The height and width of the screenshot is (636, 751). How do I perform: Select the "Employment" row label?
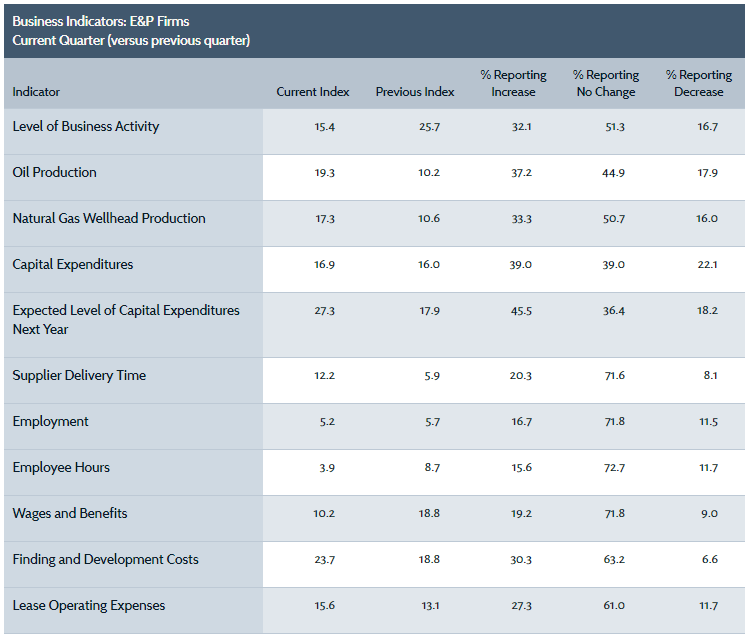(51, 422)
